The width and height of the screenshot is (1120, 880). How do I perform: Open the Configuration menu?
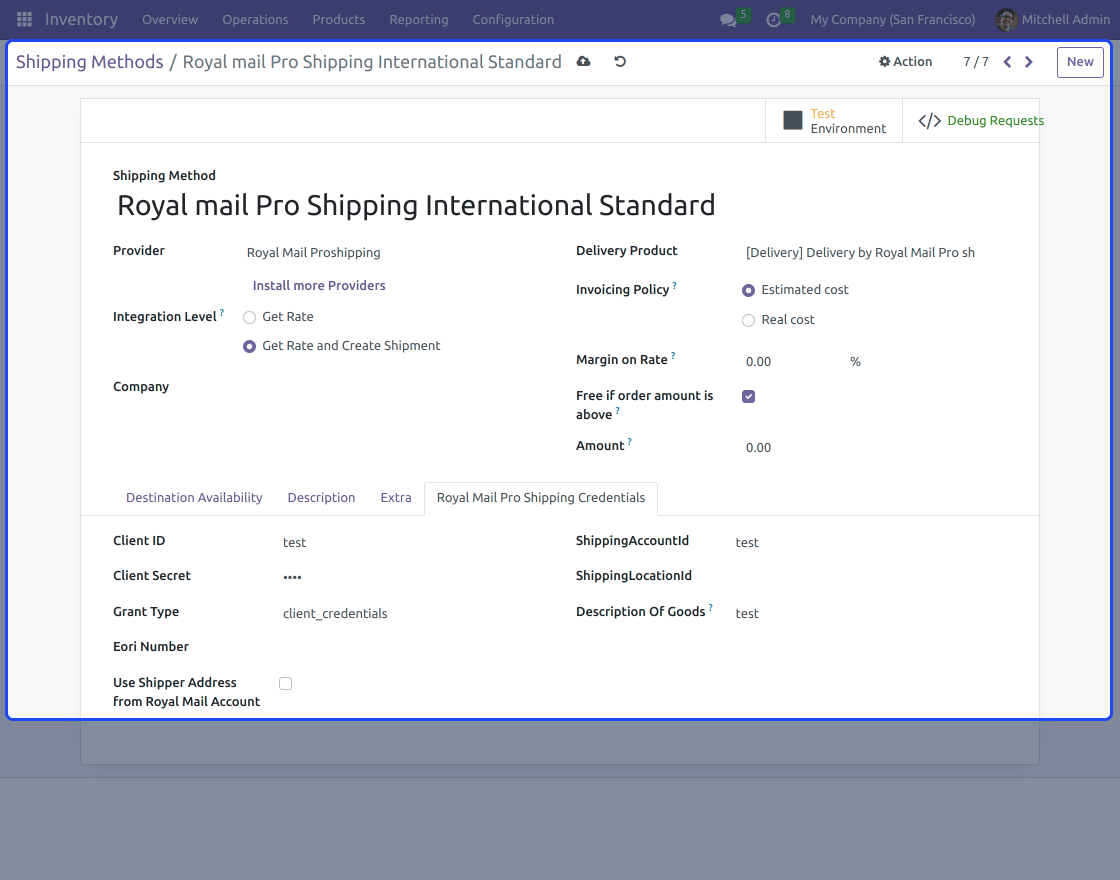[513, 20]
